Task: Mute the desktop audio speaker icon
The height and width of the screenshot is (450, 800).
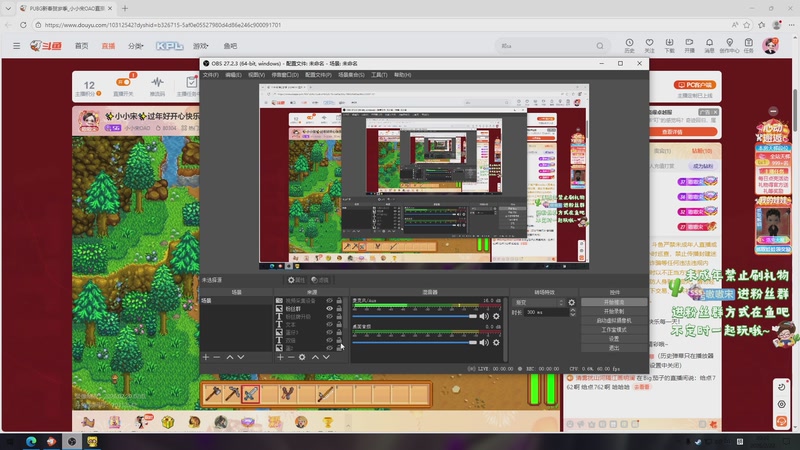Action: (484, 342)
